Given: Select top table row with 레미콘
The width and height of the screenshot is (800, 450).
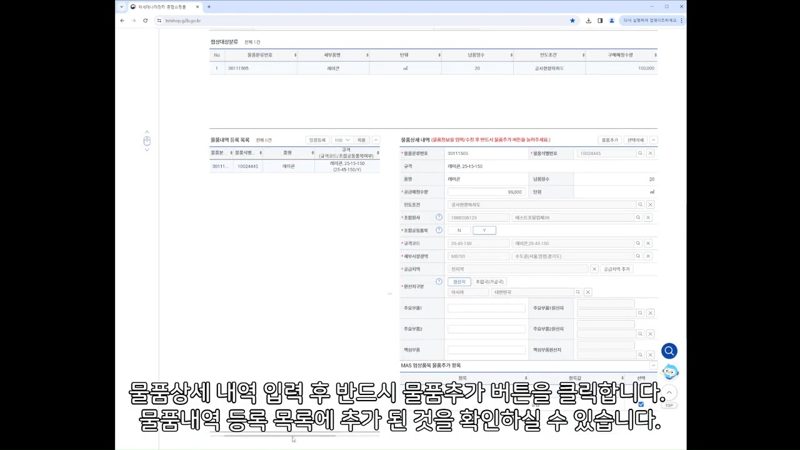Looking at the screenshot, I should pos(433,68).
